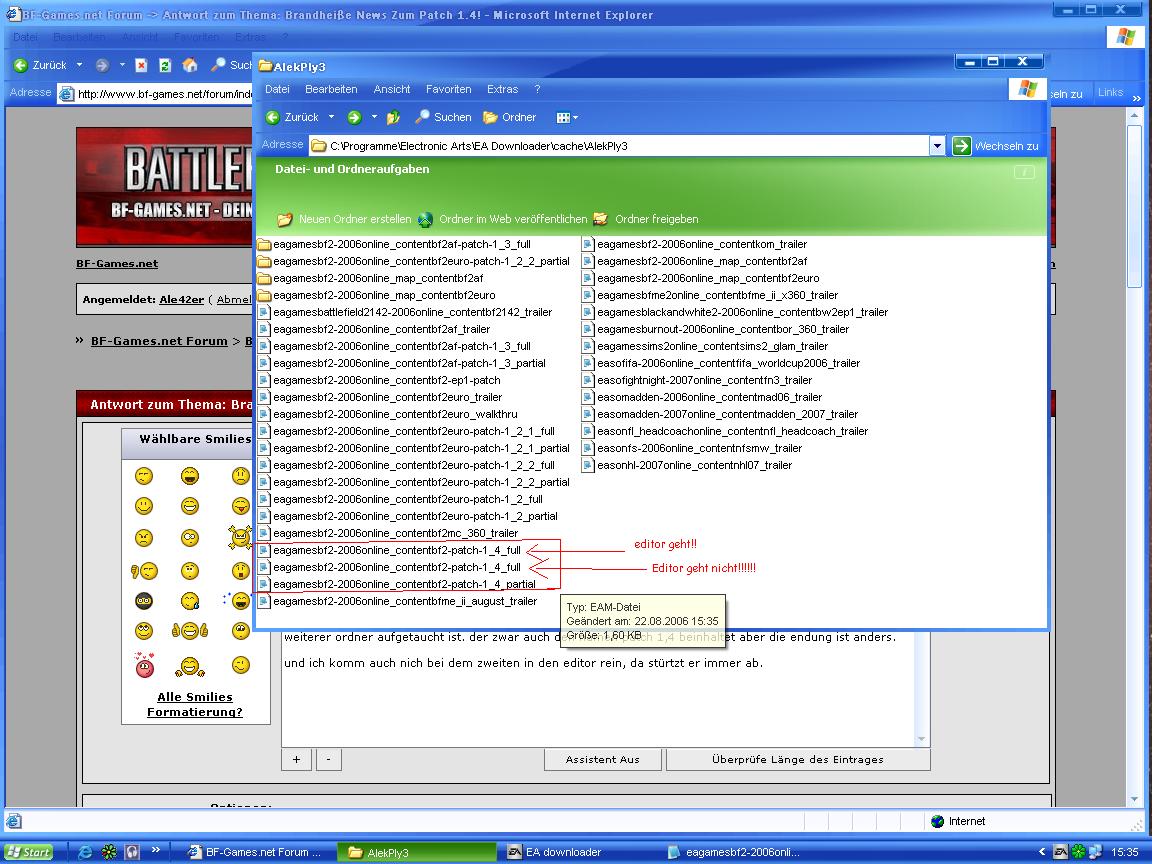Open Extras menu in AlekPly3
Screen dimensions: 1152x864
point(503,89)
